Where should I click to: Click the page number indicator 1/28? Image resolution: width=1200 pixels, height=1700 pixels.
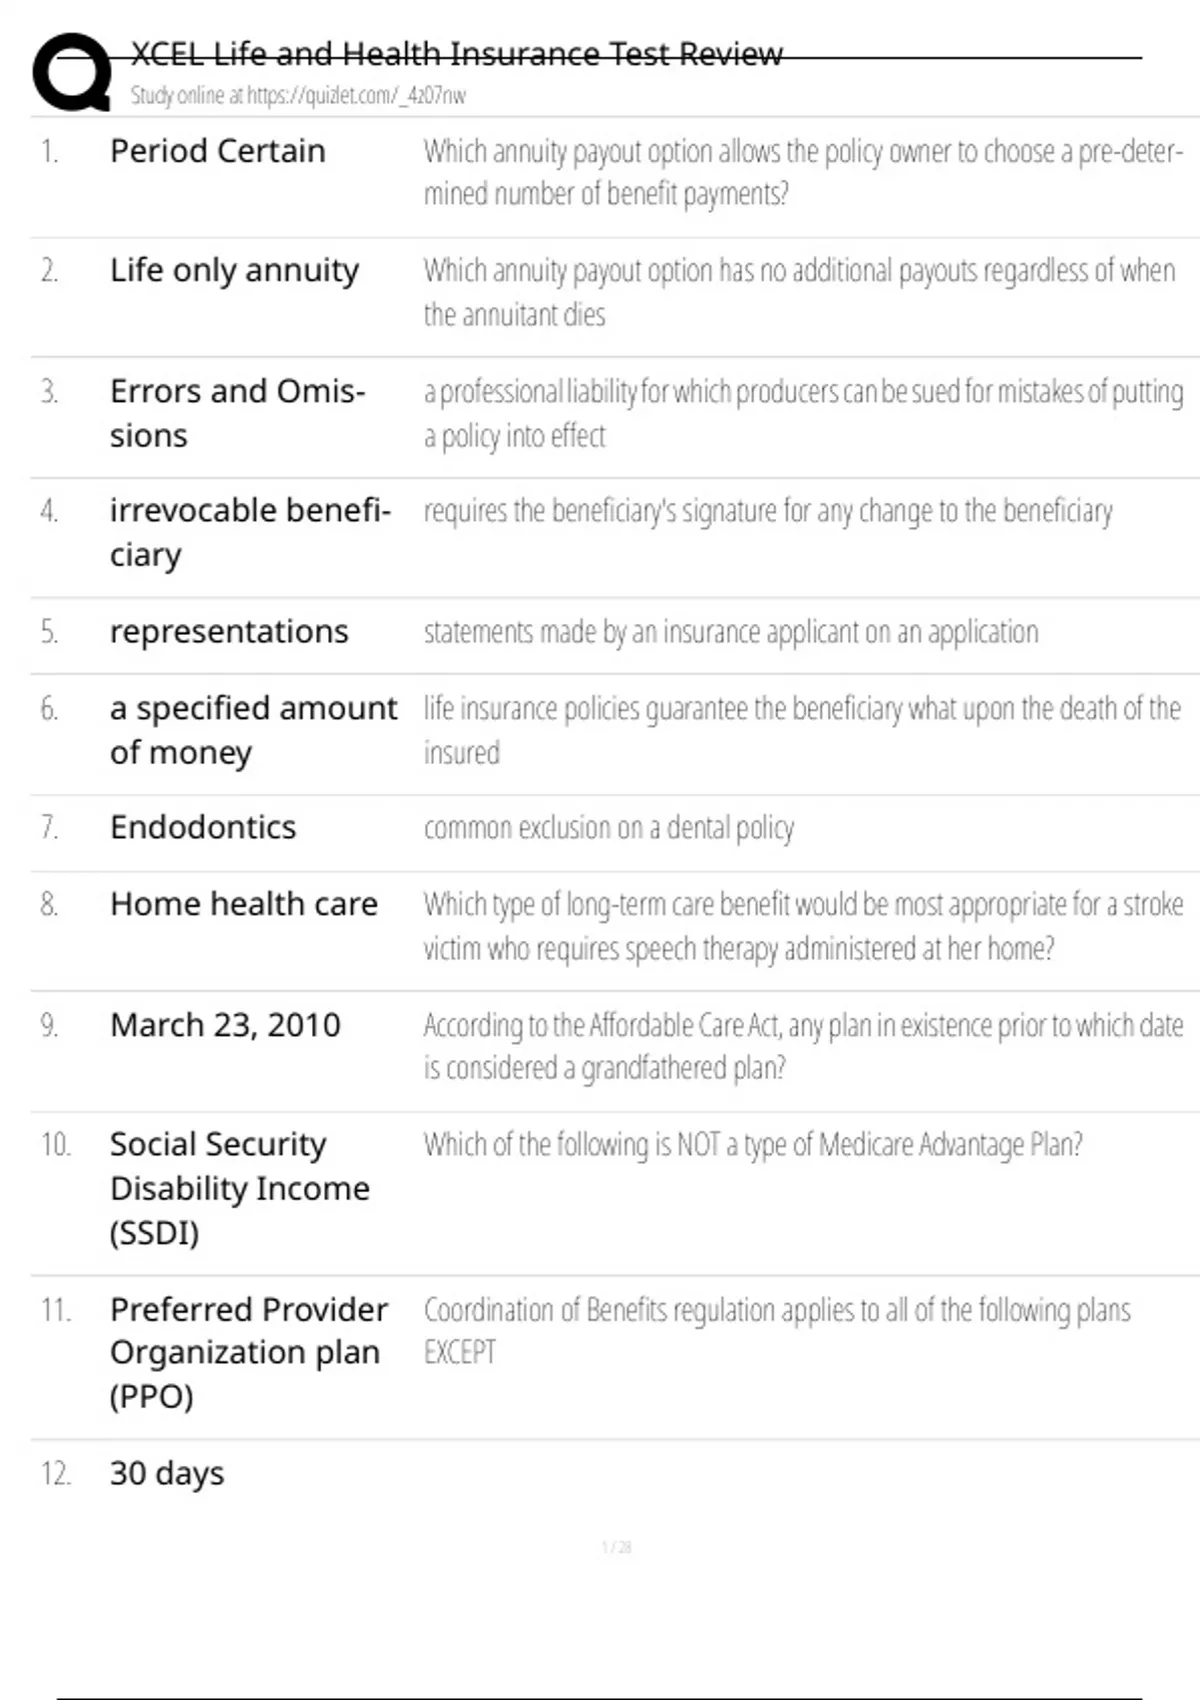click(616, 1547)
